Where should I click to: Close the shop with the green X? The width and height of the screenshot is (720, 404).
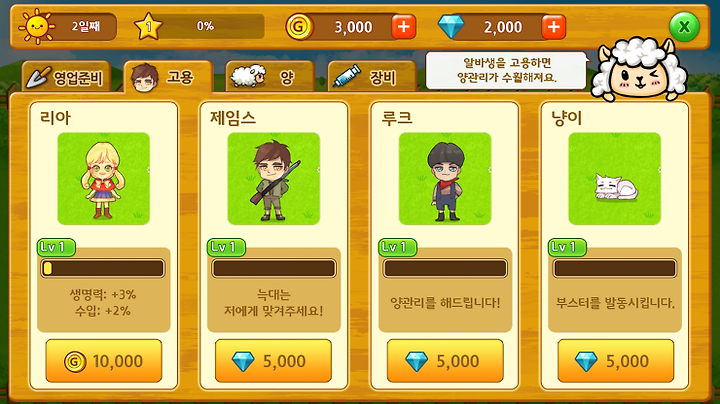(x=684, y=27)
